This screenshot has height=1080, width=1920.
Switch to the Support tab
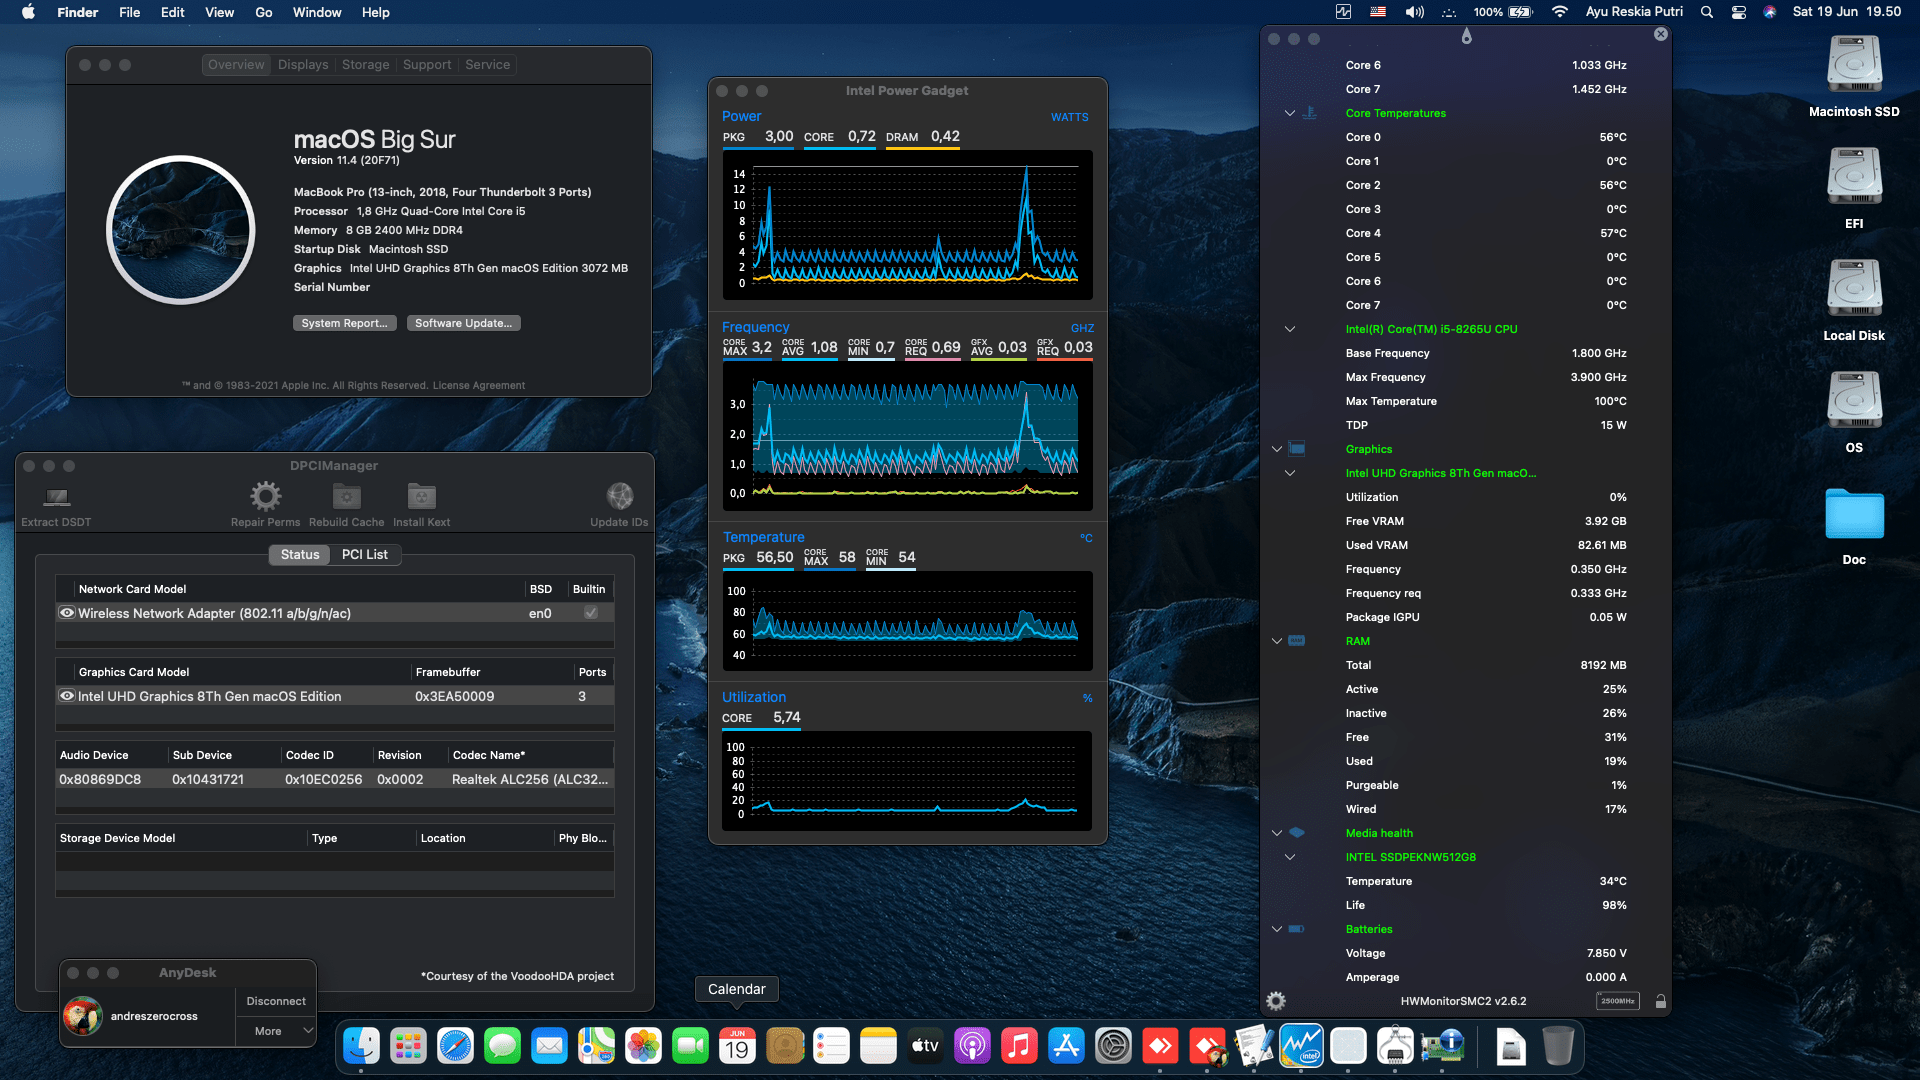427,64
